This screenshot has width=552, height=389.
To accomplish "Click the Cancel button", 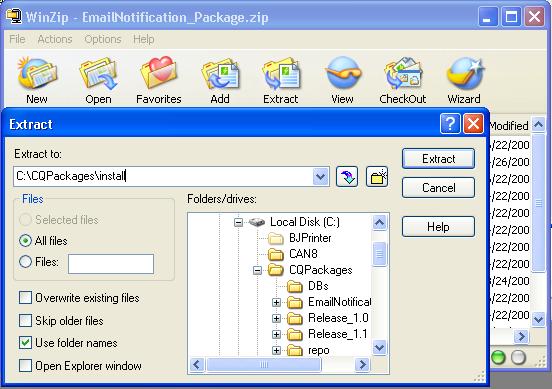I will tap(438, 188).
